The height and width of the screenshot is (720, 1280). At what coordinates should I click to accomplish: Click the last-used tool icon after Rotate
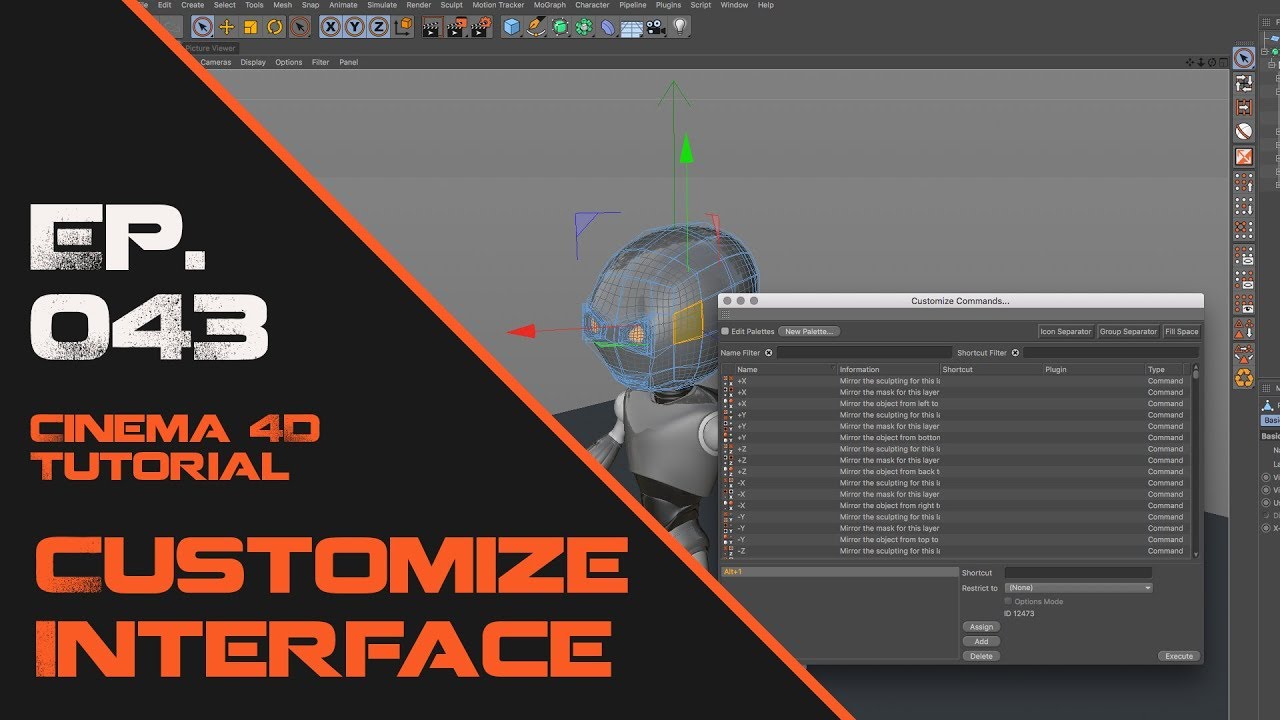pyautogui.click(x=299, y=27)
